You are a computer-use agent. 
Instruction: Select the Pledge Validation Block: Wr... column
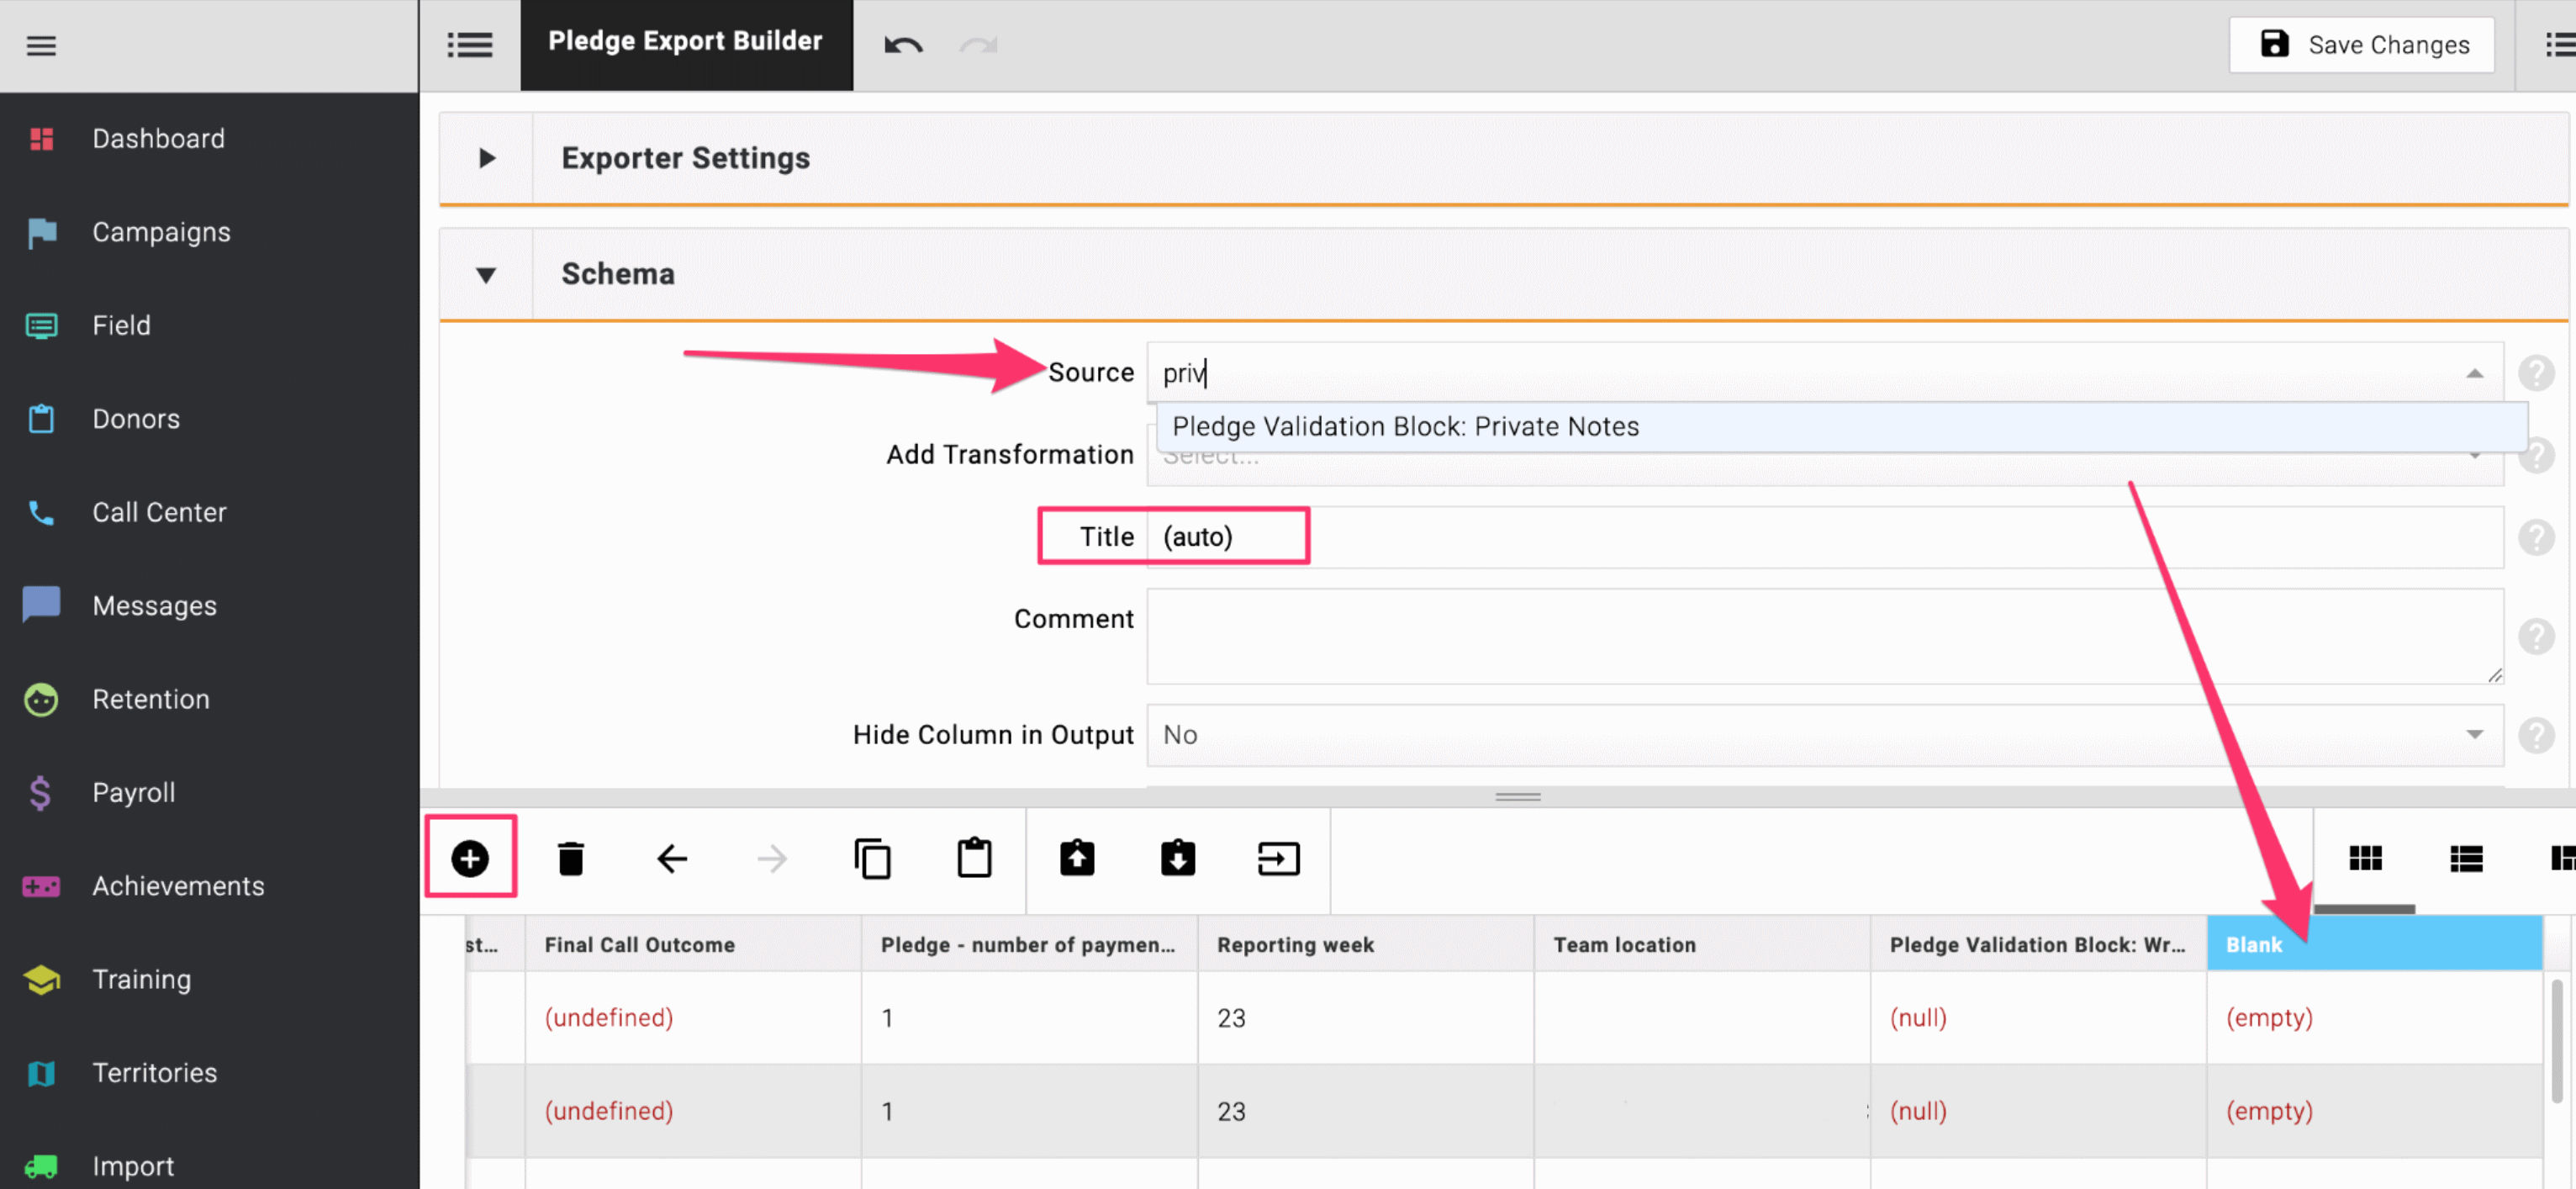tap(2038, 944)
